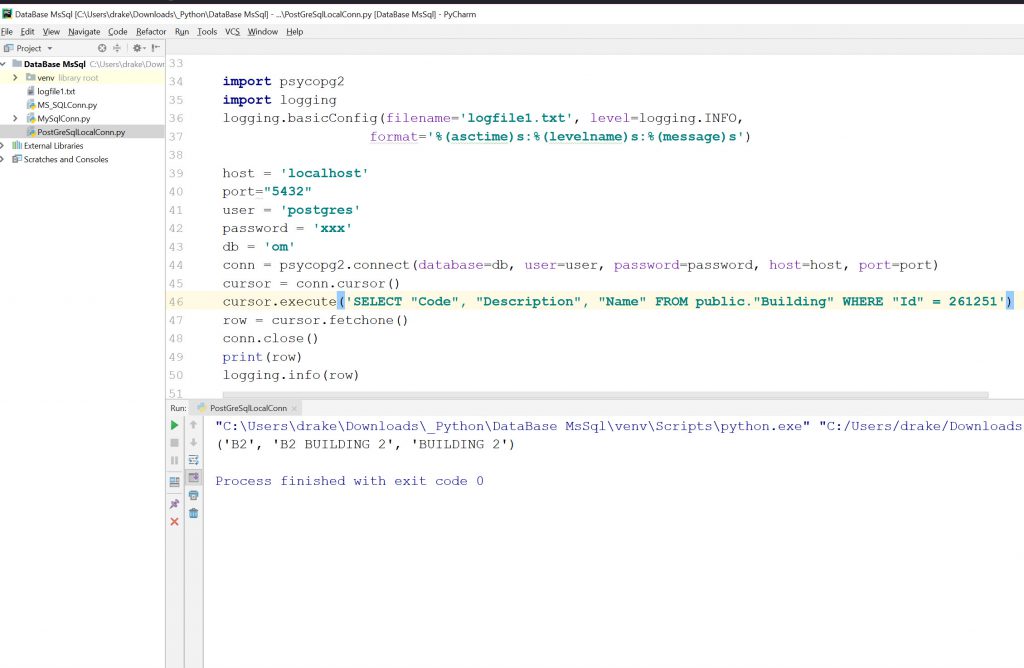Open the Project view dropdown
Viewport: 1024px width, 668px height.
point(49,48)
